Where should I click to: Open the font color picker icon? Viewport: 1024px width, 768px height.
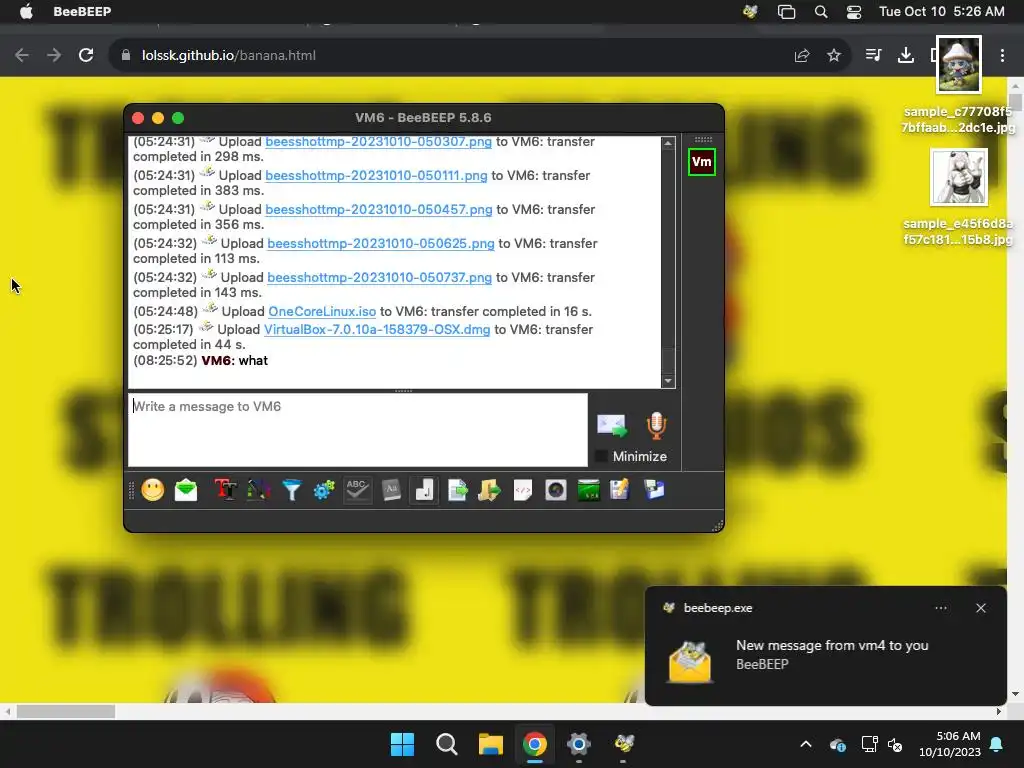click(259, 490)
